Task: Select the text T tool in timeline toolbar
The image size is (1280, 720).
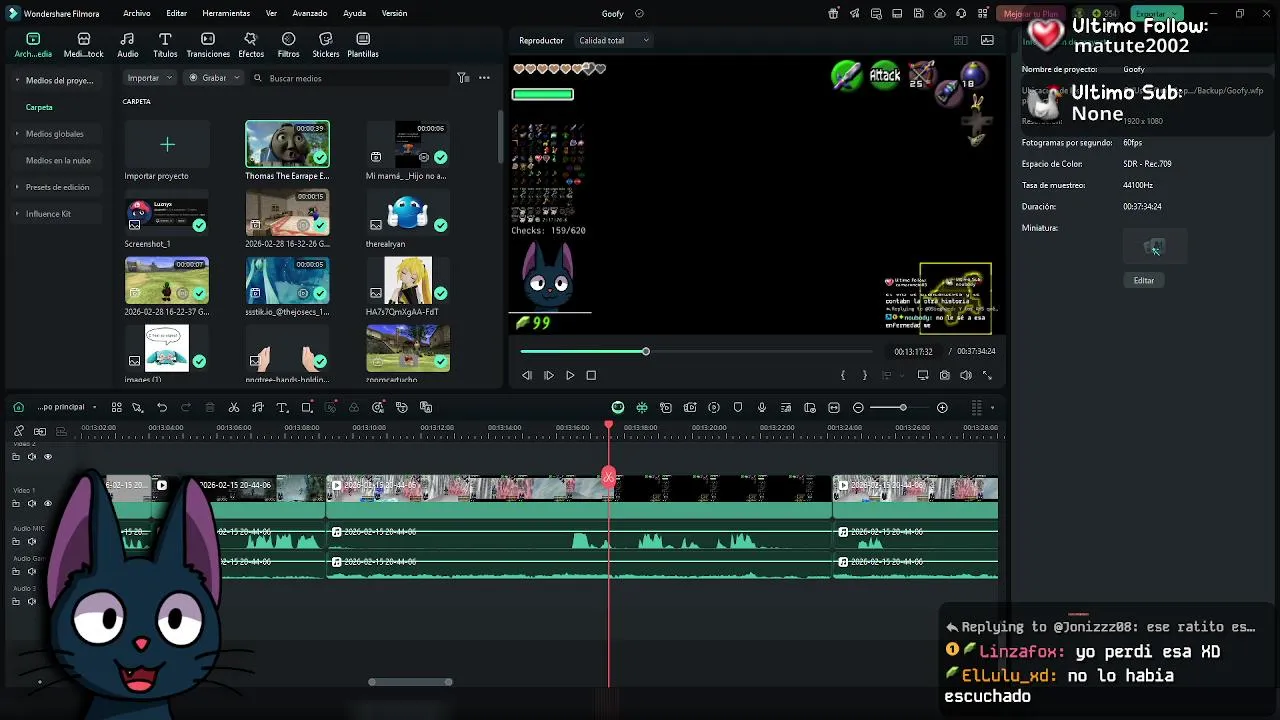Action: coord(282,407)
